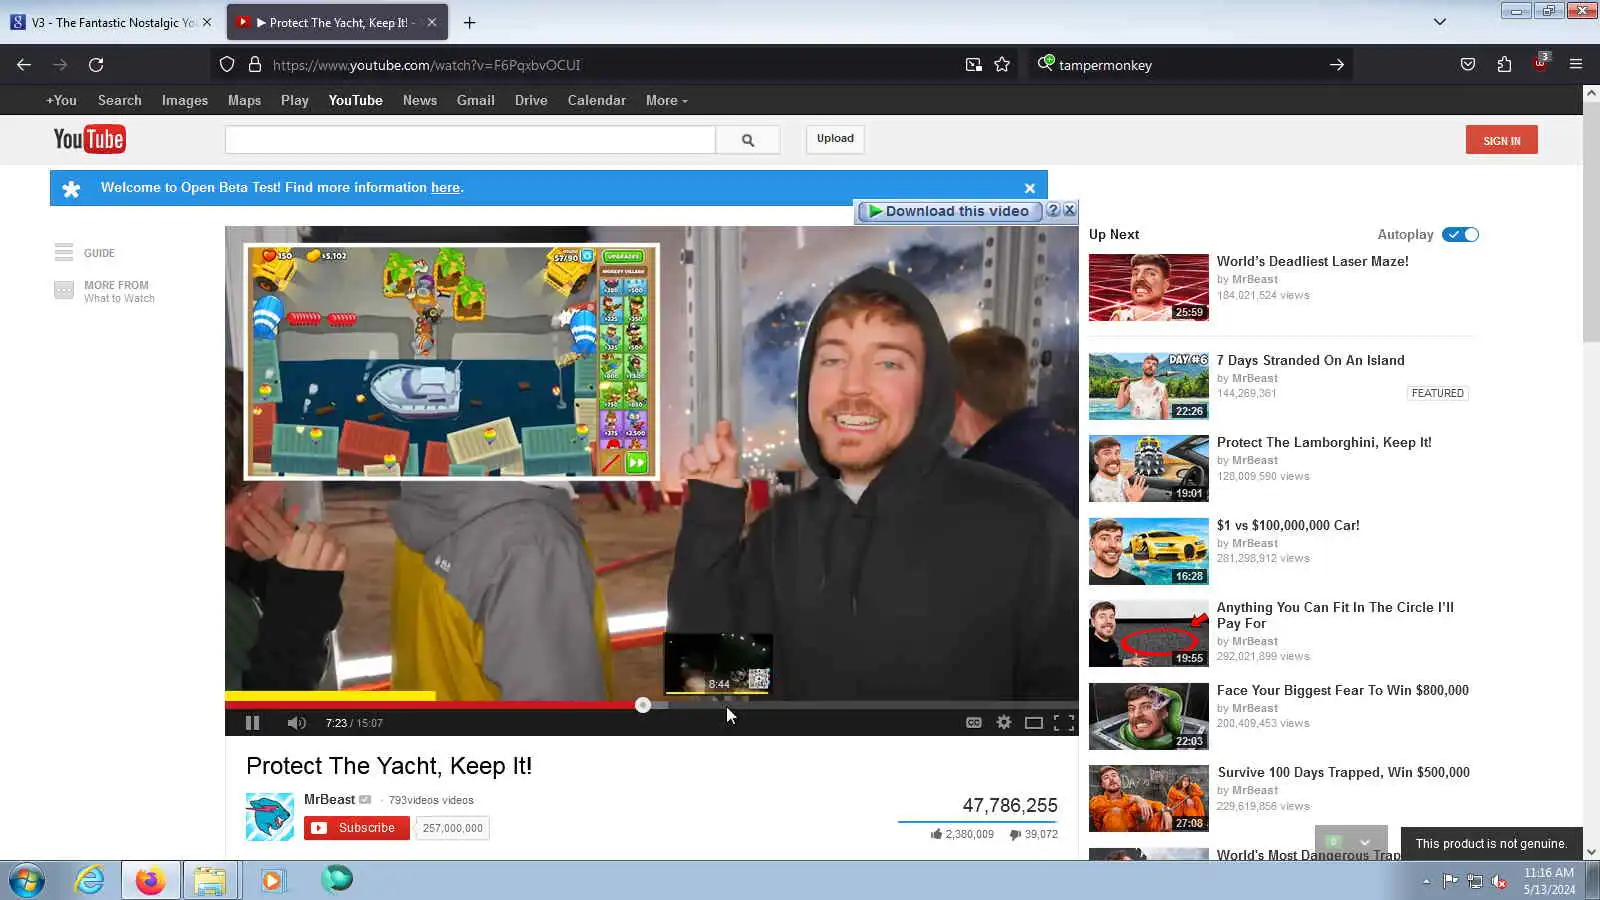Open the uBlock extension toolbar icon
This screenshot has height=900, width=1600.
pos(1540,65)
